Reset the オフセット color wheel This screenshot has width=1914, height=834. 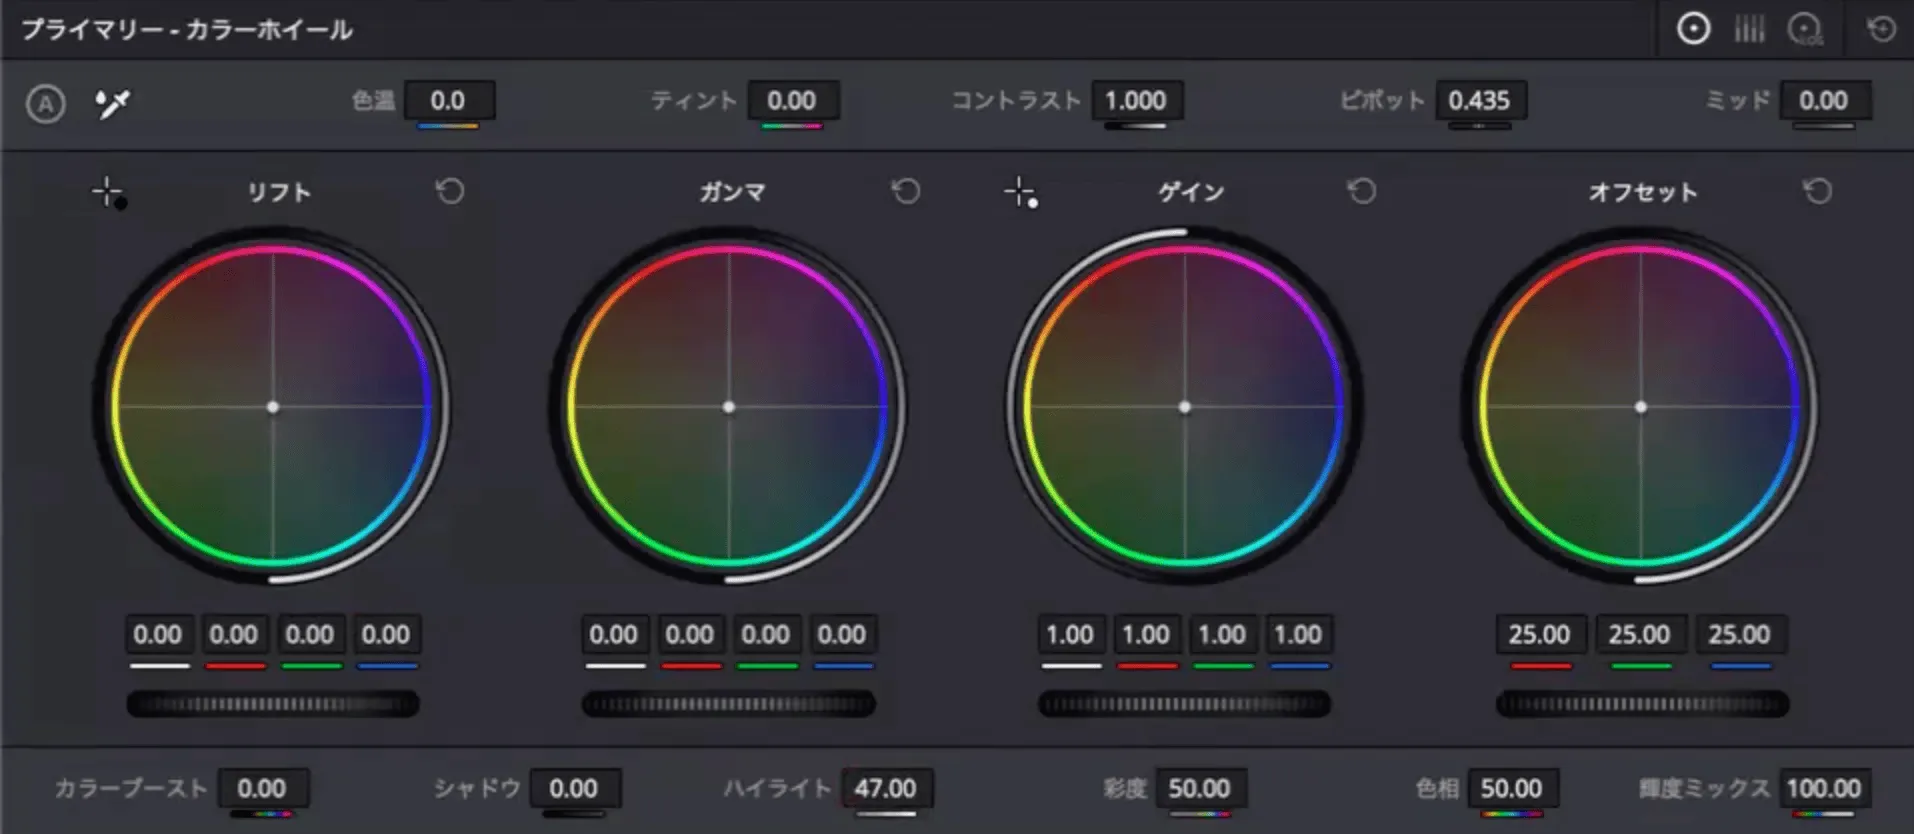pyautogui.click(x=1818, y=191)
